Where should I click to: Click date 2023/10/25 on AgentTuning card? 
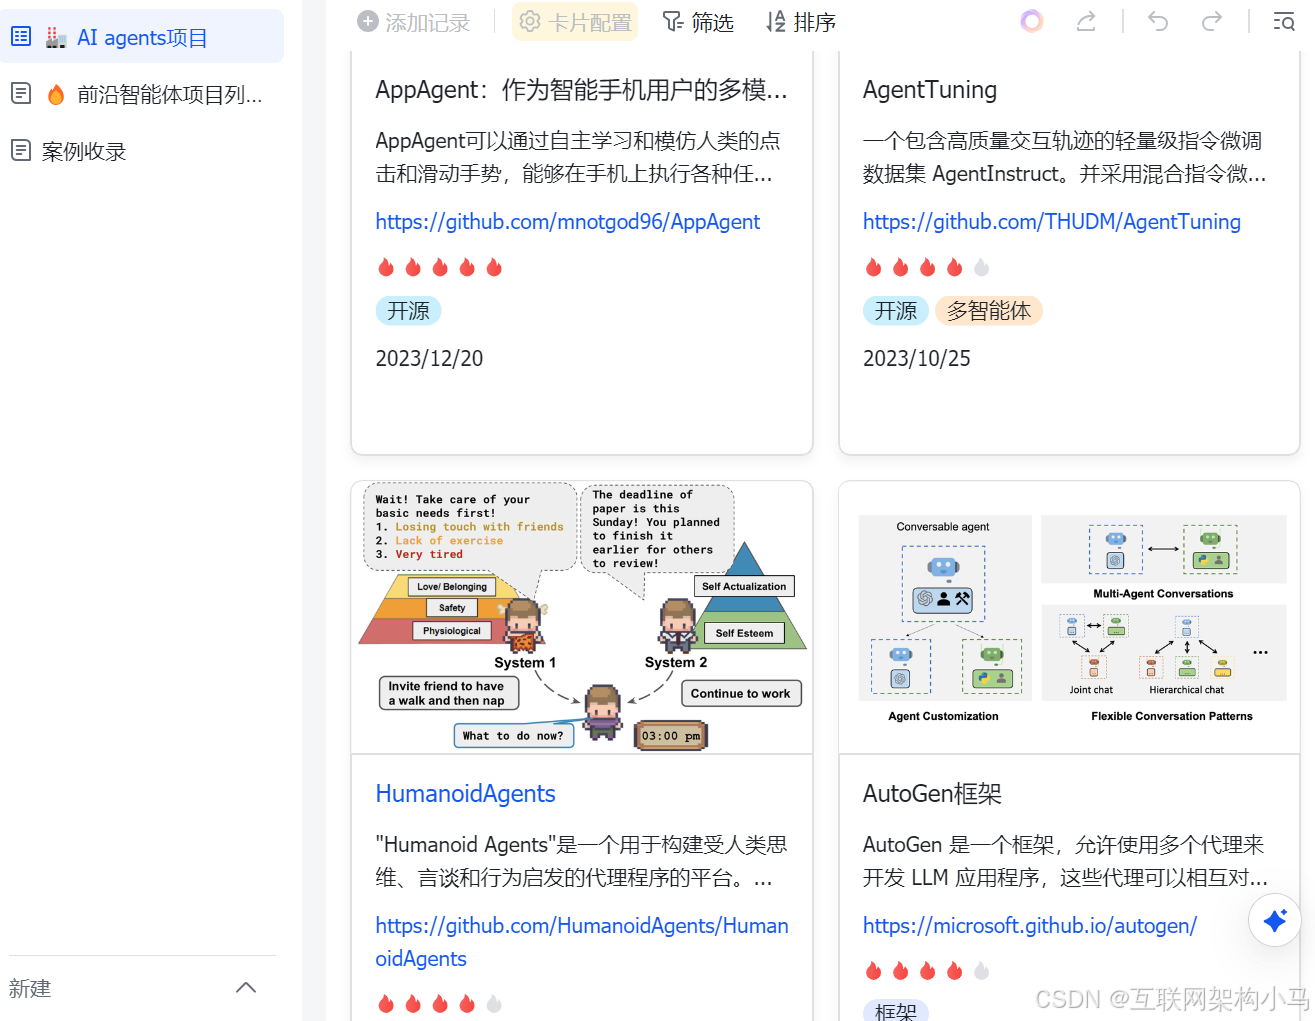point(917,358)
